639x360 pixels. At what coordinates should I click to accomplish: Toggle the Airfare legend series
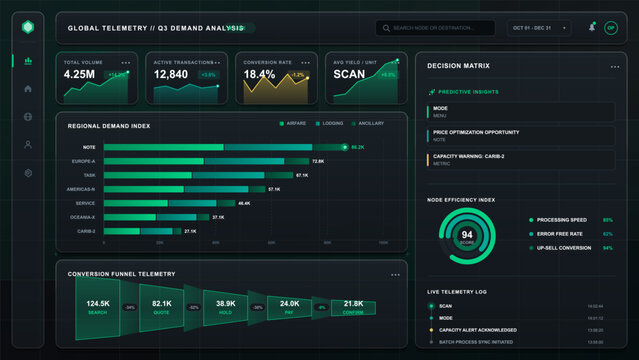pyautogui.click(x=293, y=123)
